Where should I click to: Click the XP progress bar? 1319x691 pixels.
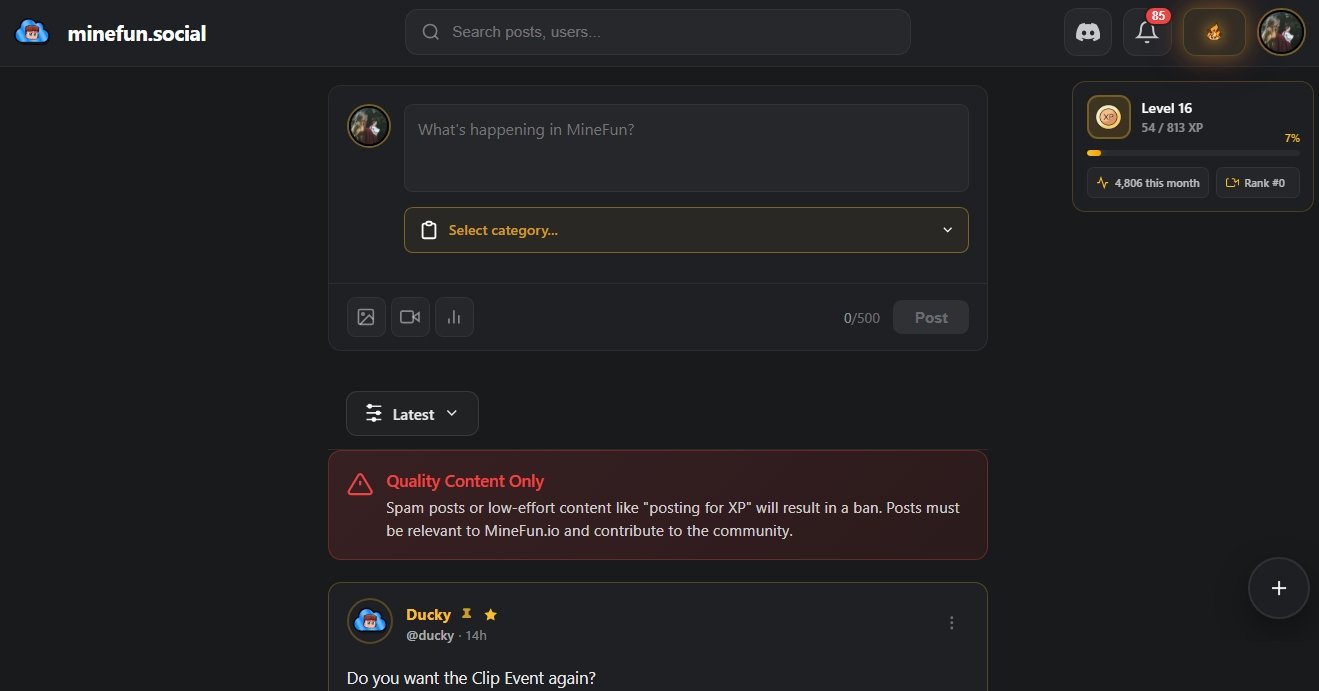coord(1193,153)
